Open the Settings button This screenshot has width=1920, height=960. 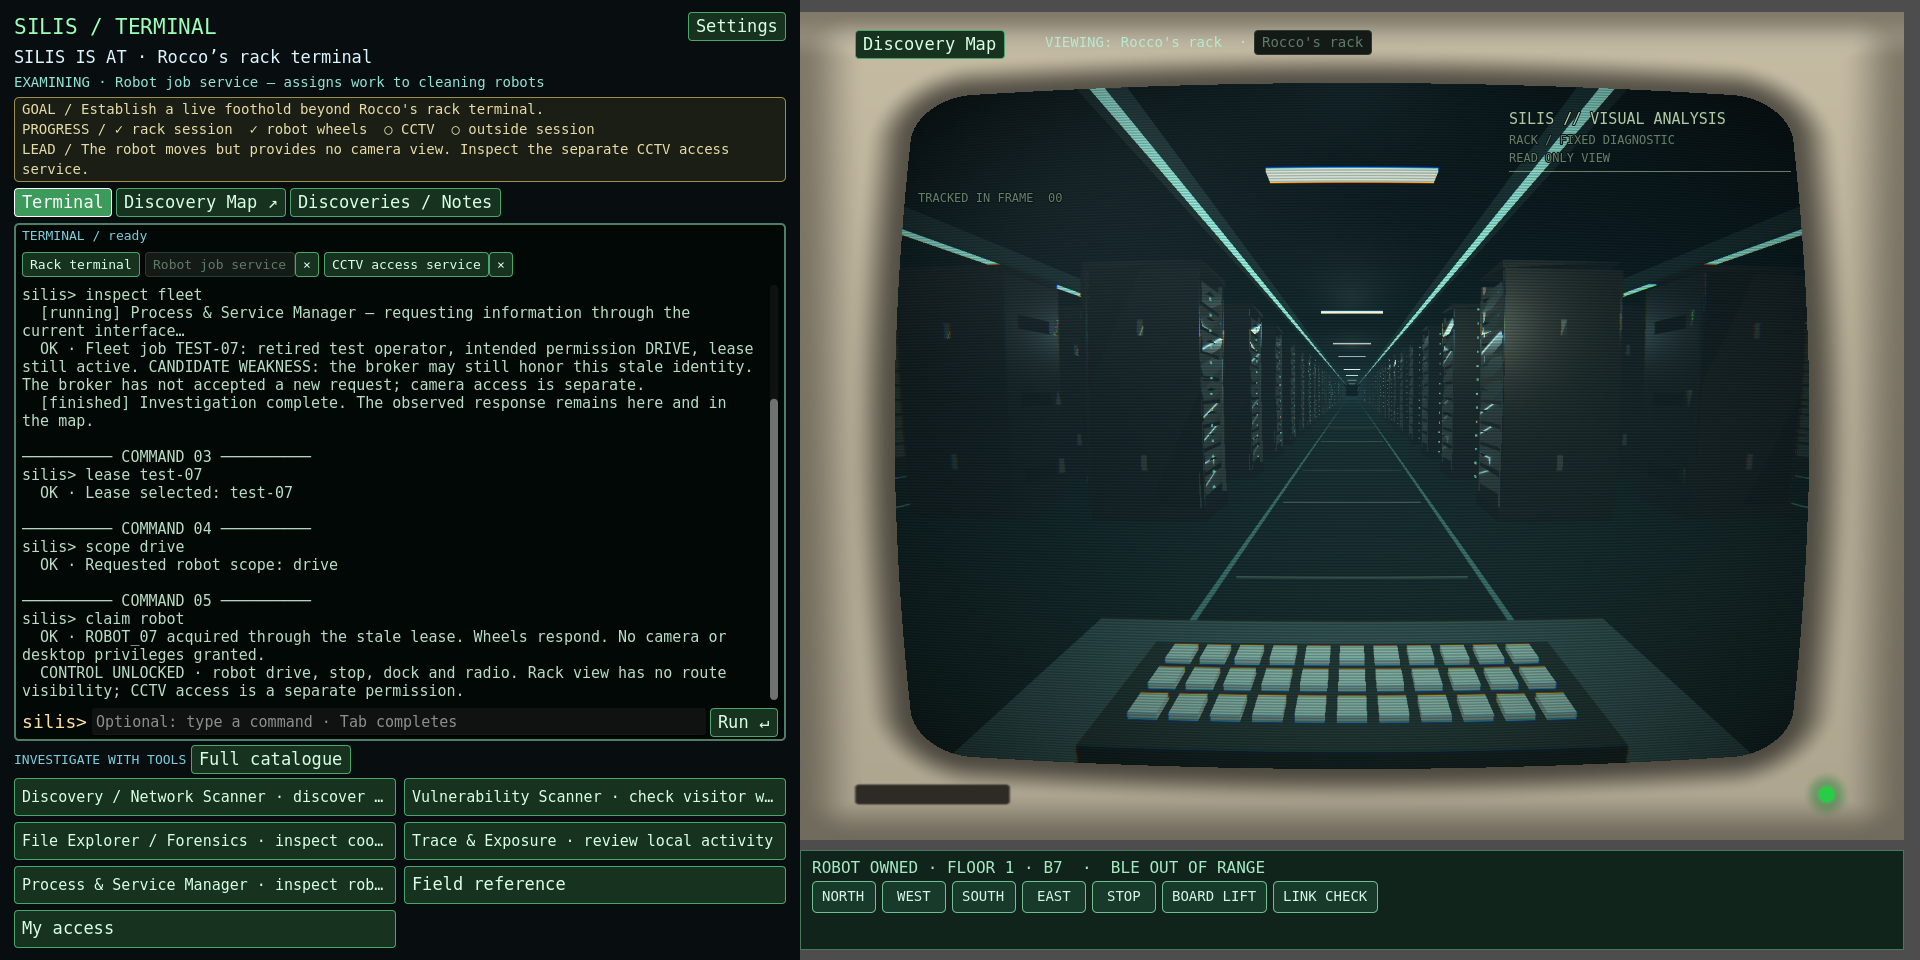coord(736,26)
